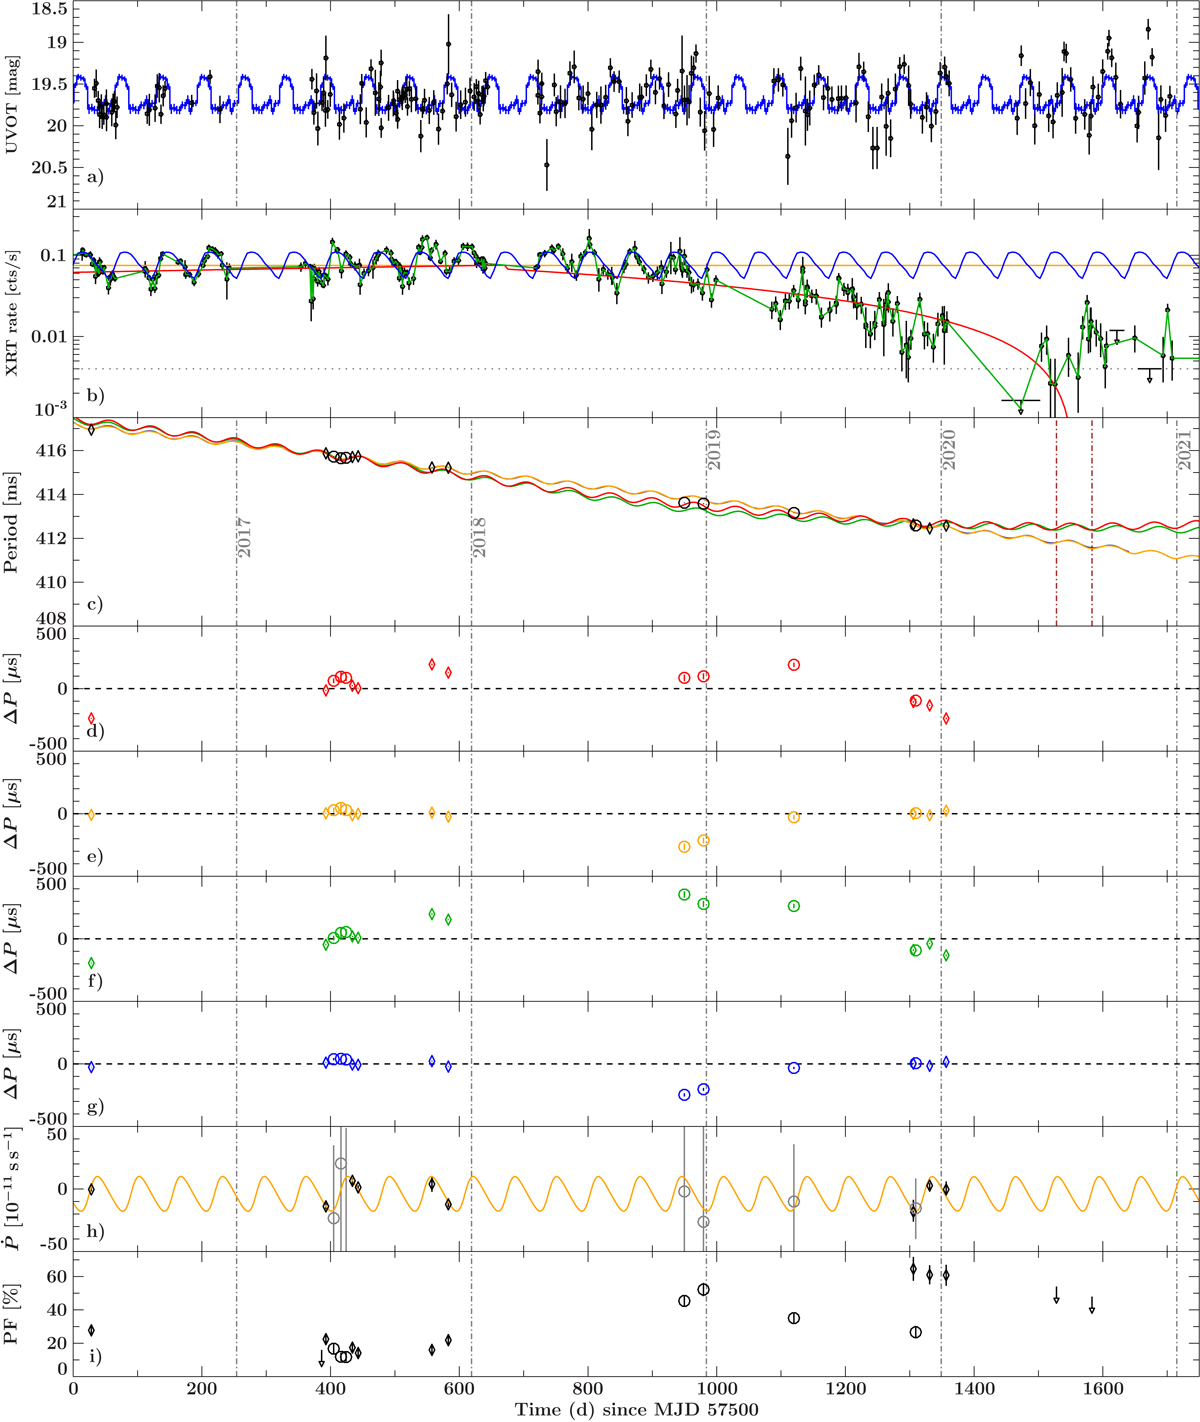Image resolution: width=1200 pixels, height=1422 pixels.
Task: Click the leftmost blue diamond in panel g
Action: (x=91, y=1067)
